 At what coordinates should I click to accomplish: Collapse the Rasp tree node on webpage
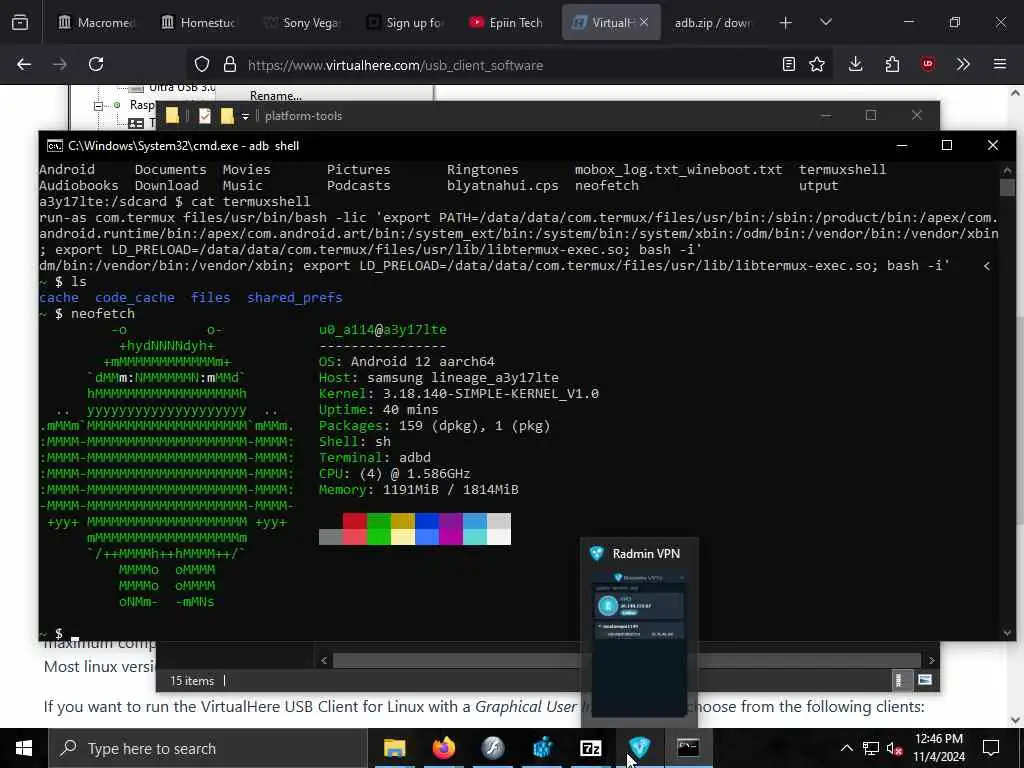click(98, 105)
